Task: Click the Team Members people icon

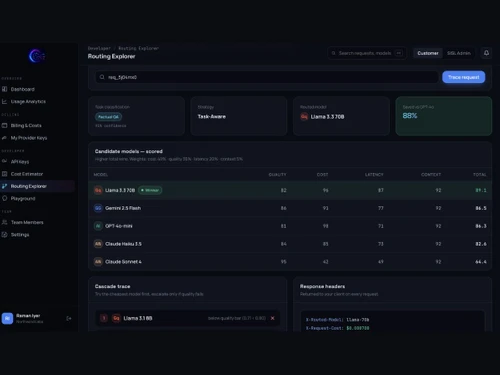Action: point(4,222)
